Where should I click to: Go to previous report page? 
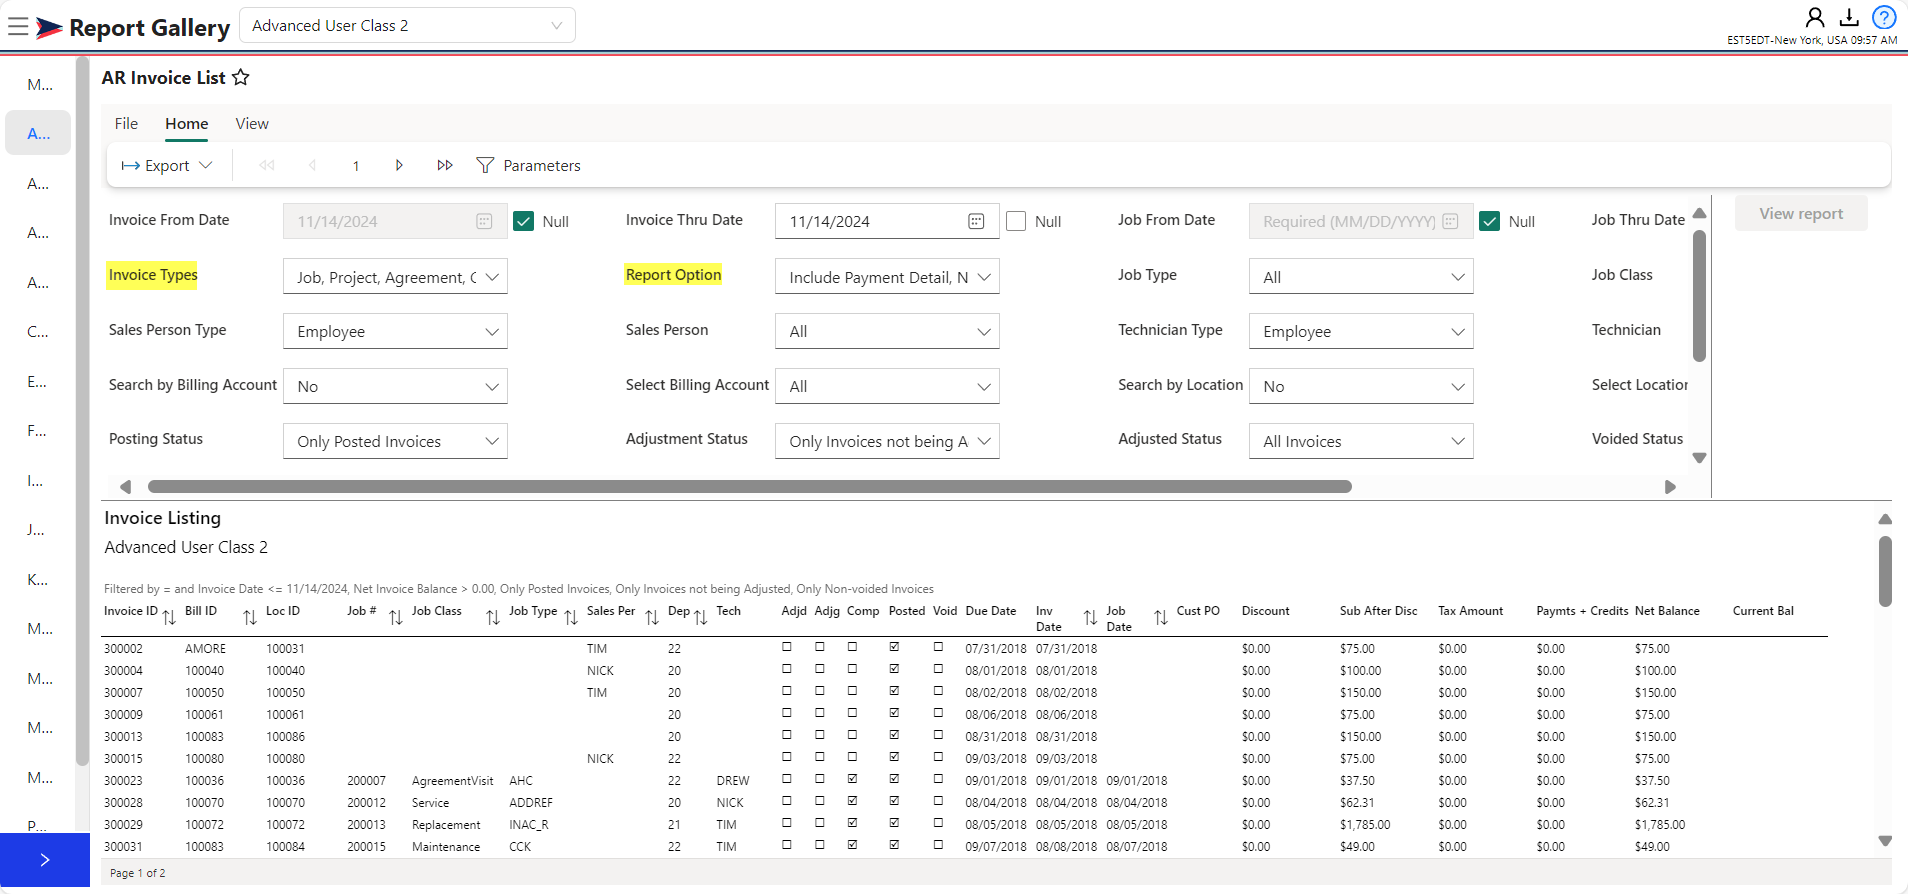312,165
